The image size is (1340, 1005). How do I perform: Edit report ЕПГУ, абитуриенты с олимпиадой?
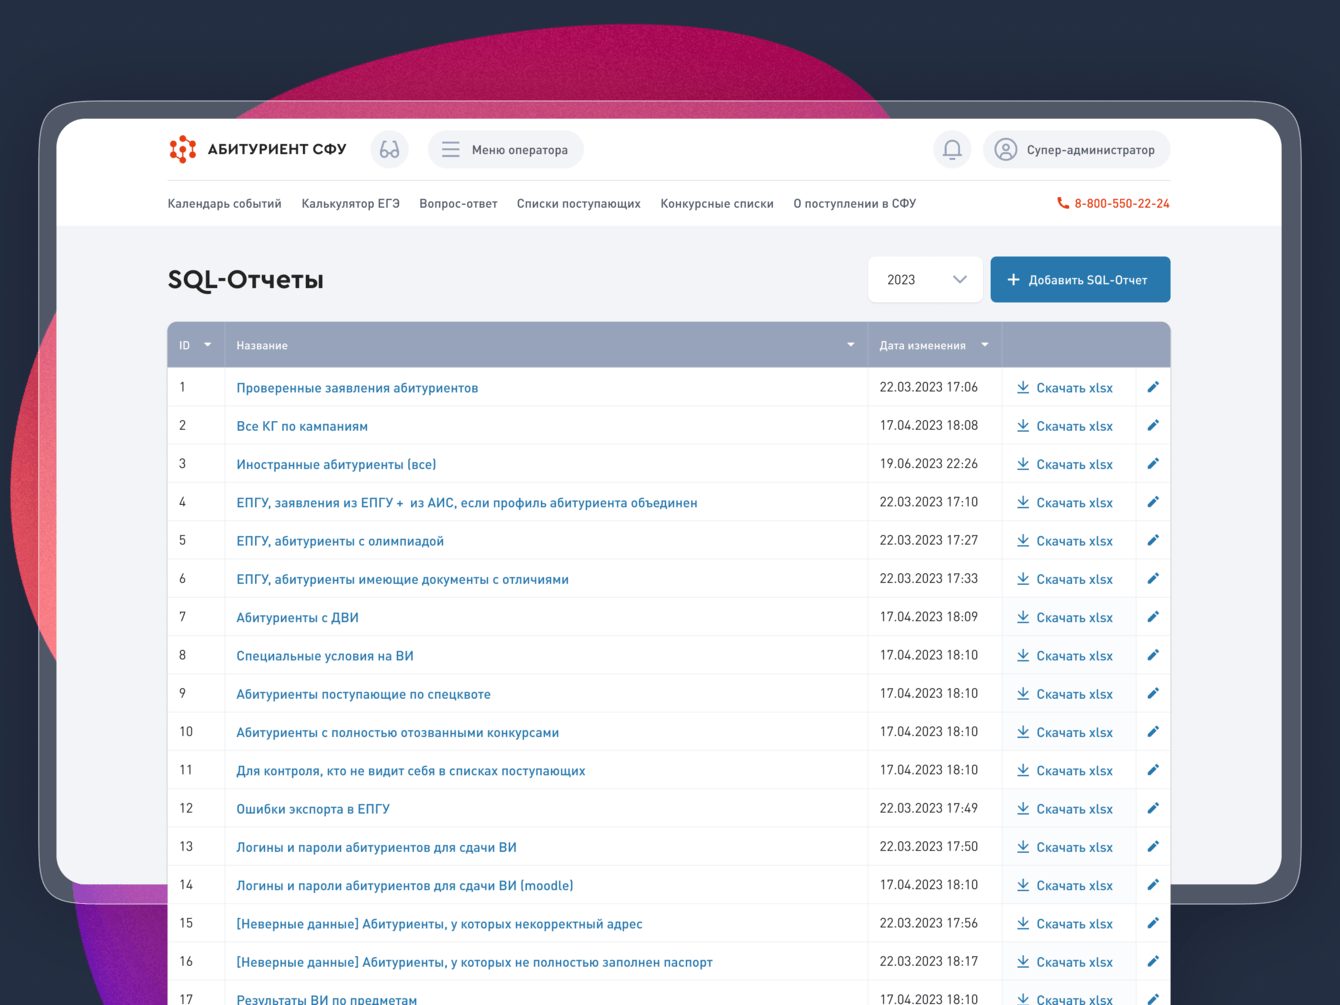[1153, 540]
